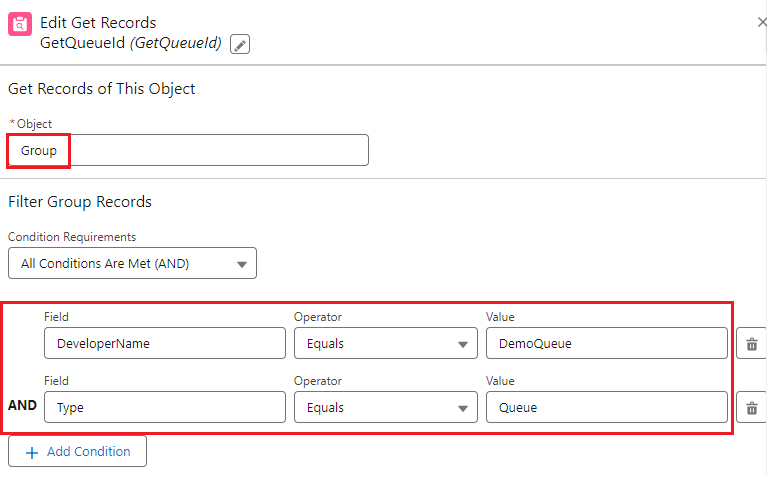Select the Type field input

[x=165, y=408]
